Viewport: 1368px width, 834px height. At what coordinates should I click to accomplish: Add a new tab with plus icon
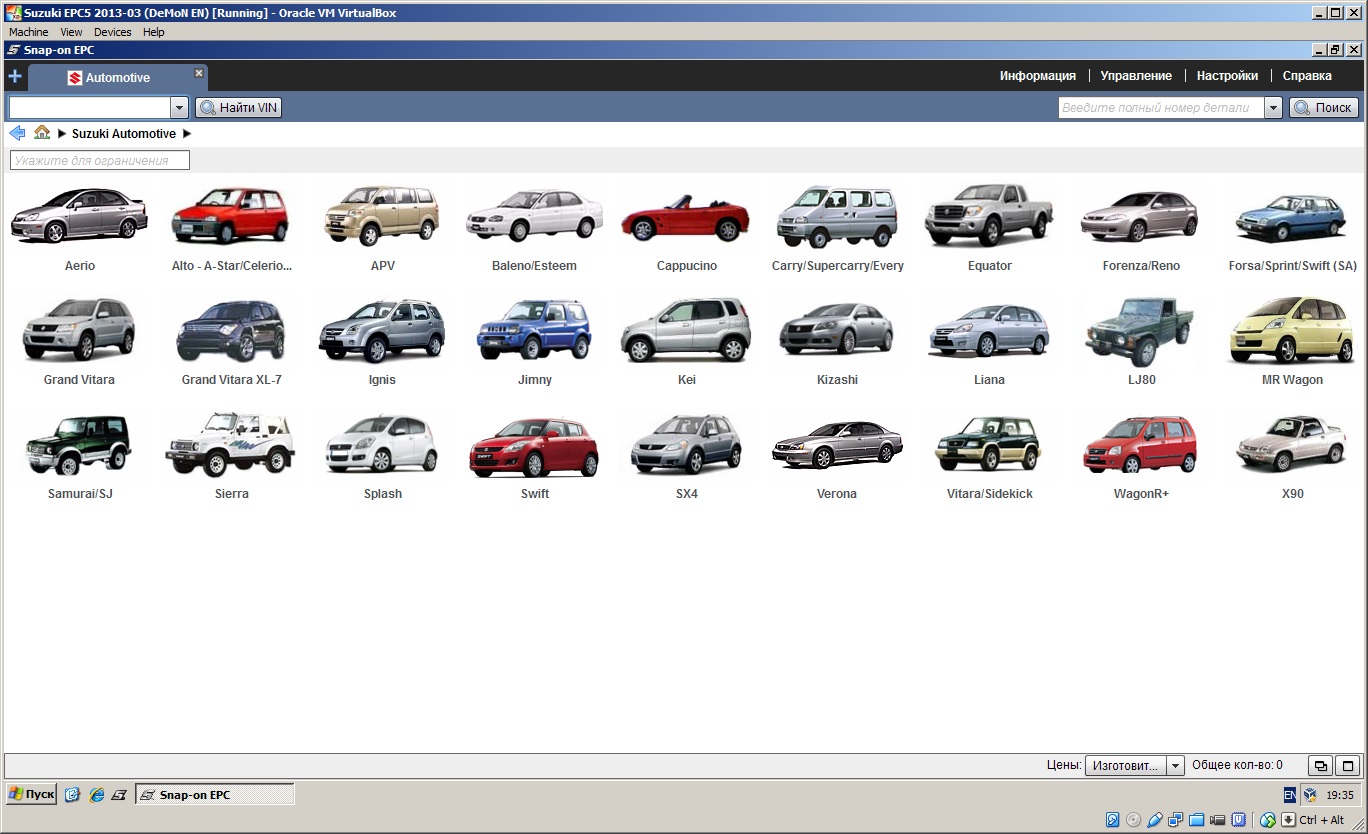pos(14,77)
